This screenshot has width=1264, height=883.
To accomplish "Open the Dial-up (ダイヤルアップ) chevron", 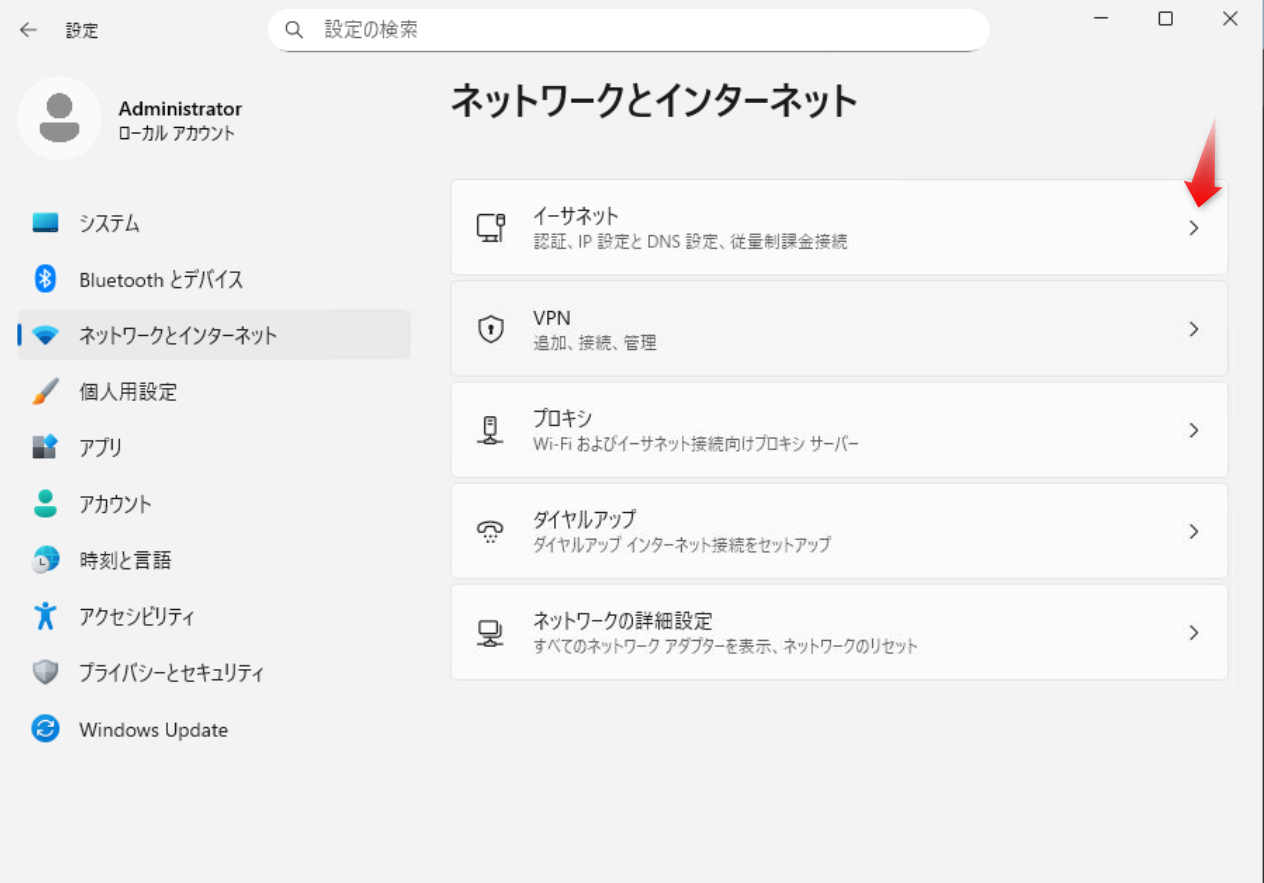I will [1193, 531].
